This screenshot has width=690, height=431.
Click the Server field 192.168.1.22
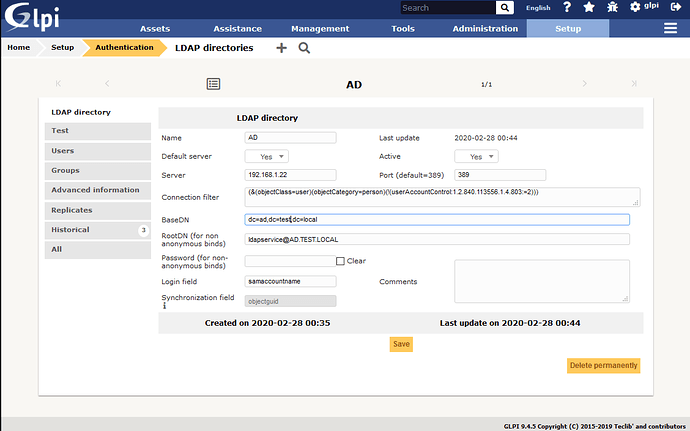pos(290,175)
